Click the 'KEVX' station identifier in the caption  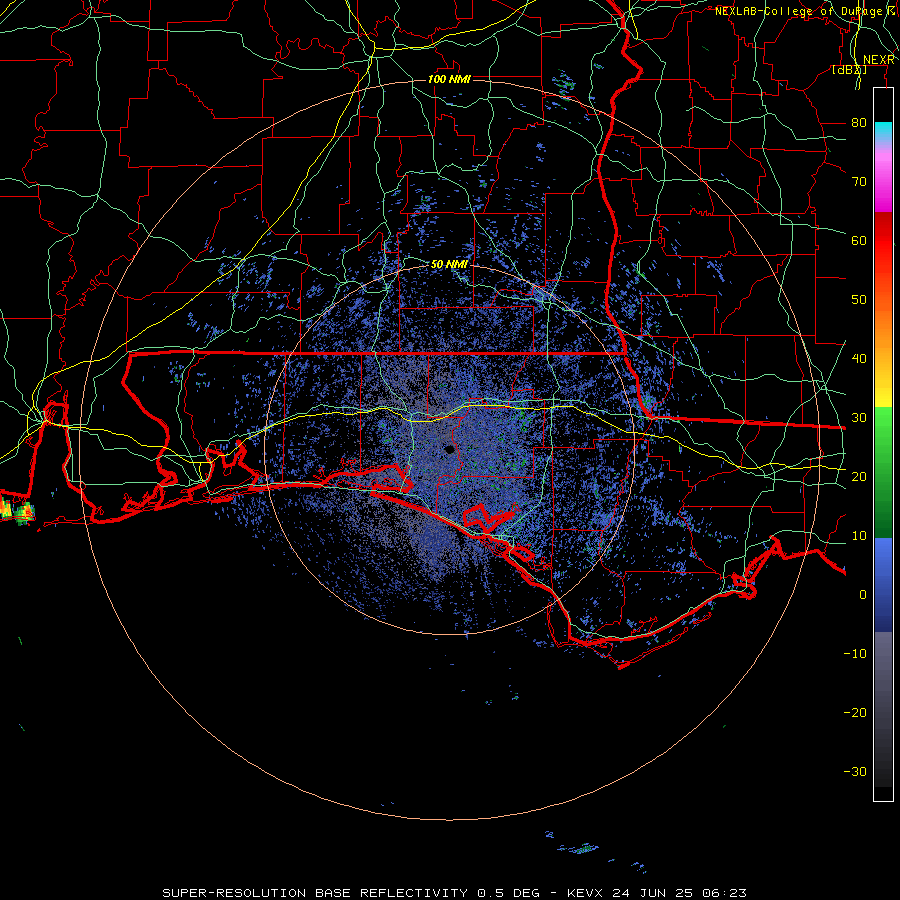(587, 893)
